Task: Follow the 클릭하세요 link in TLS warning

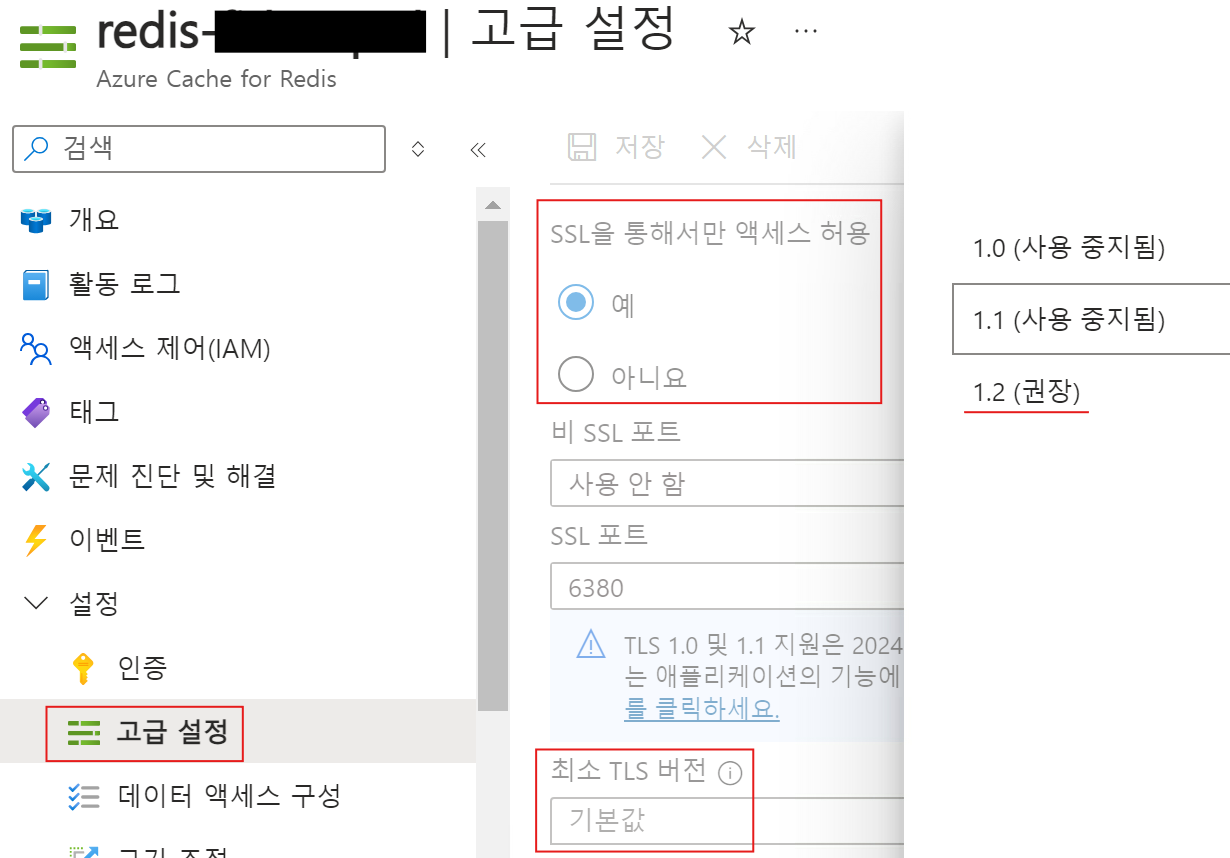Action: pyautogui.click(x=702, y=709)
